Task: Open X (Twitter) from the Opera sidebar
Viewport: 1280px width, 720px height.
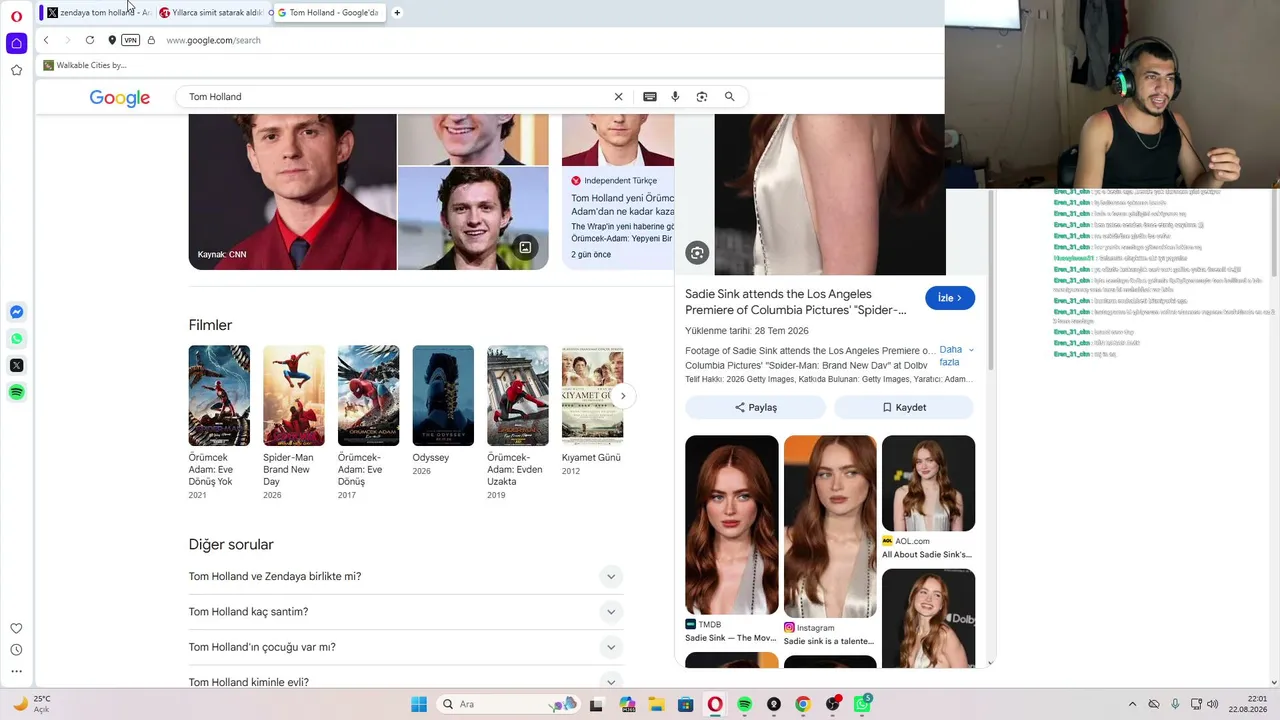Action: [x=16, y=365]
